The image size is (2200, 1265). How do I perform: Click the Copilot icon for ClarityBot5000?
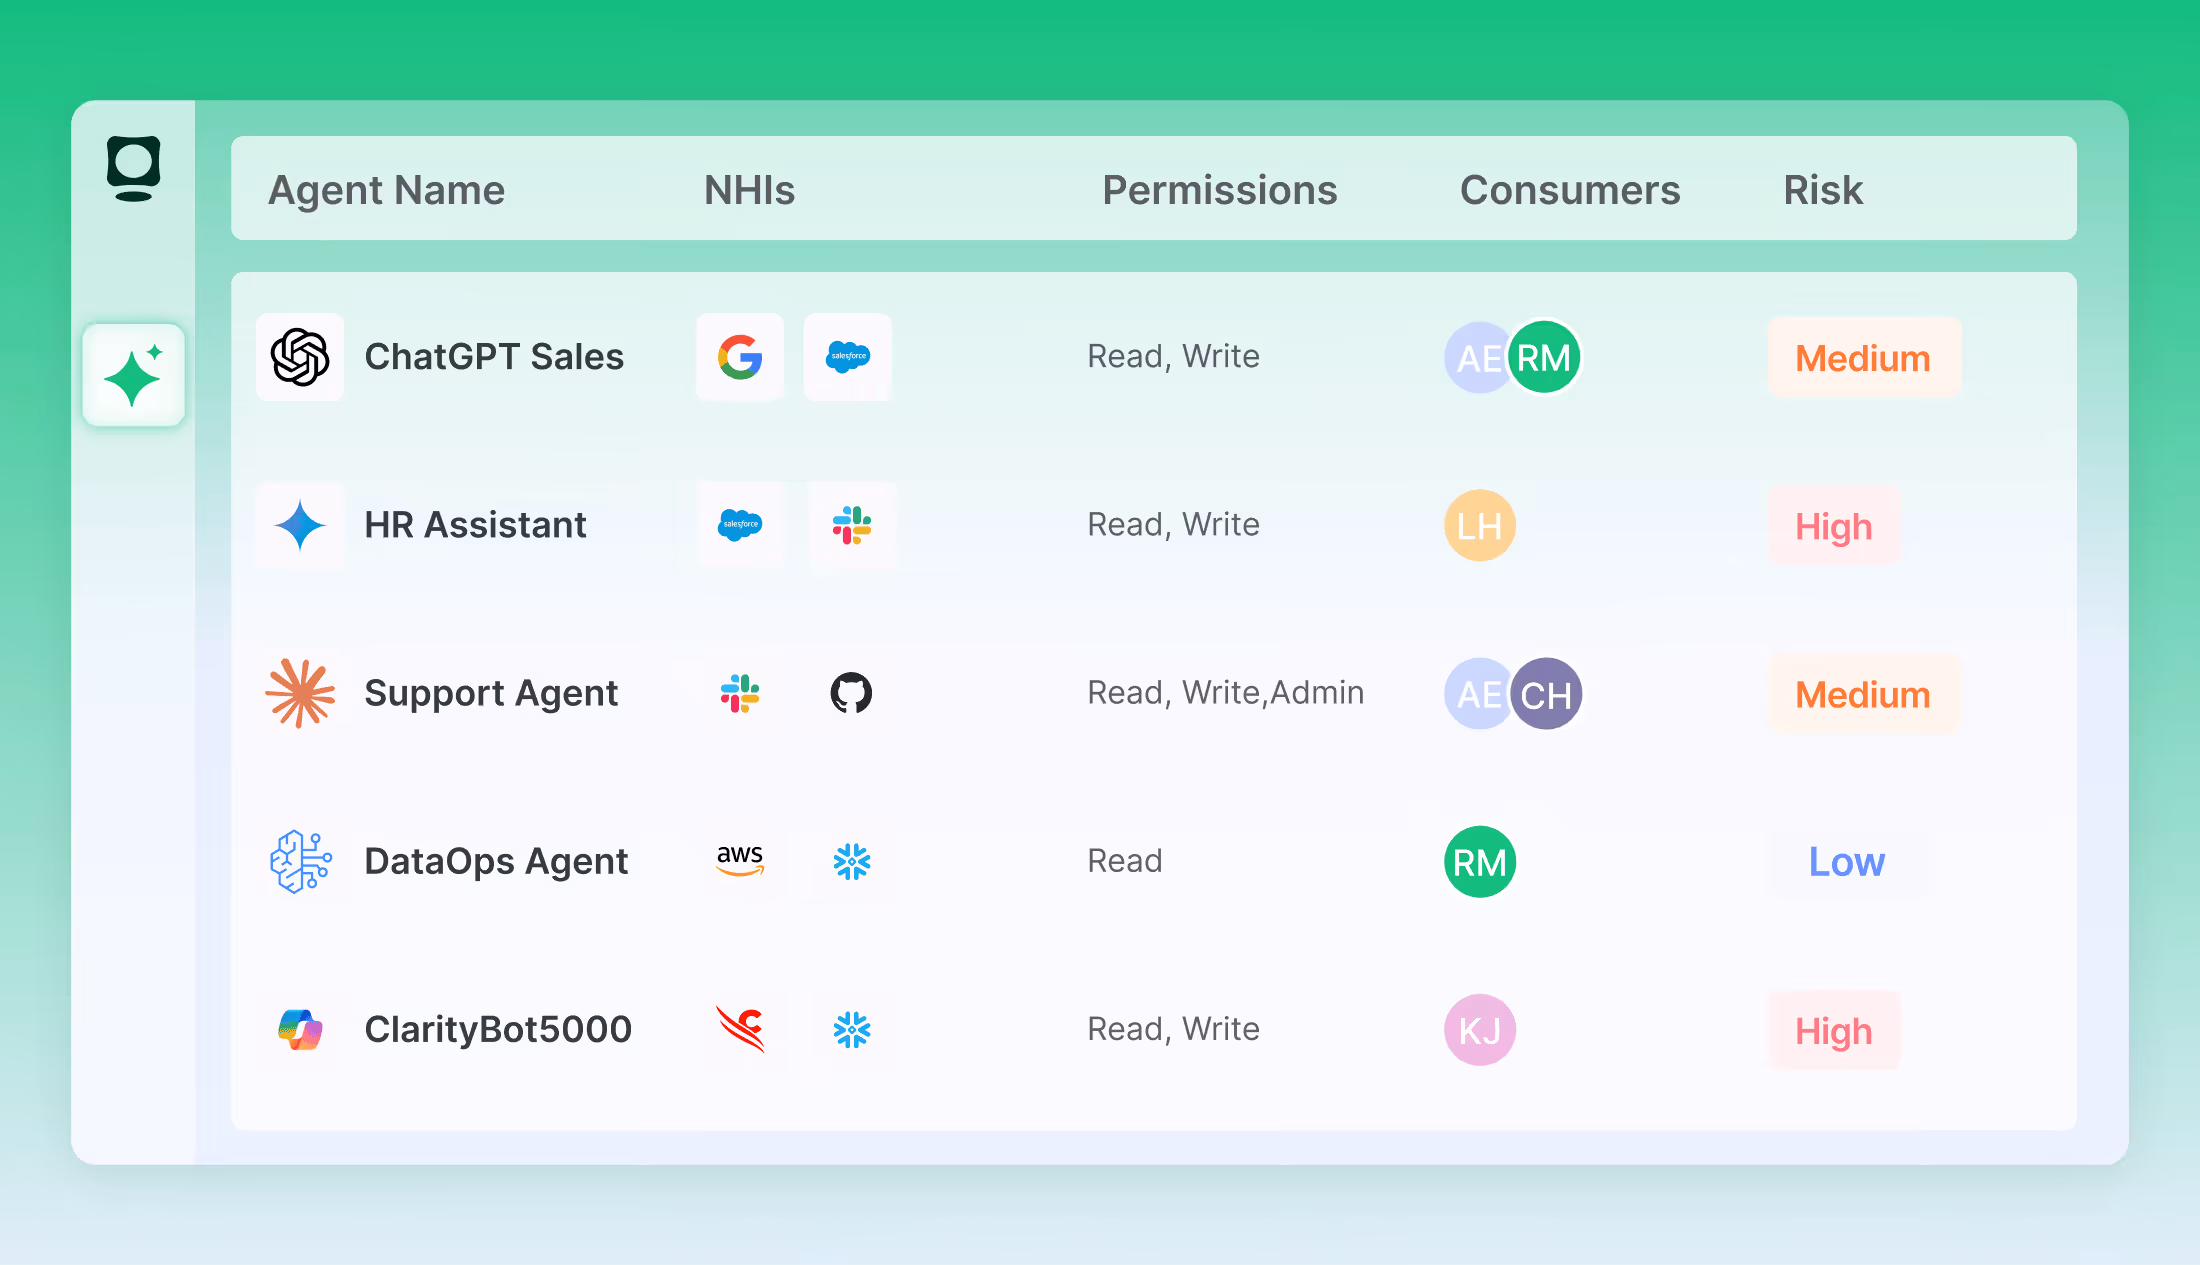pyautogui.click(x=300, y=1029)
